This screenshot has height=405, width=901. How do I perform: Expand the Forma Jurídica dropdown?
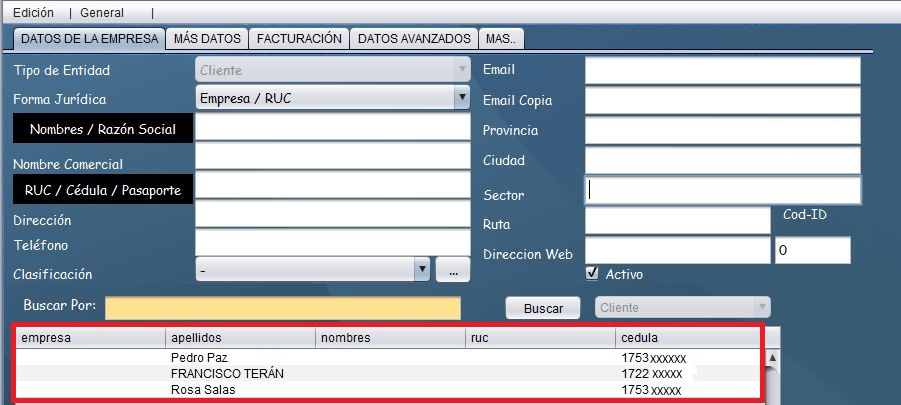click(x=461, y=99)
